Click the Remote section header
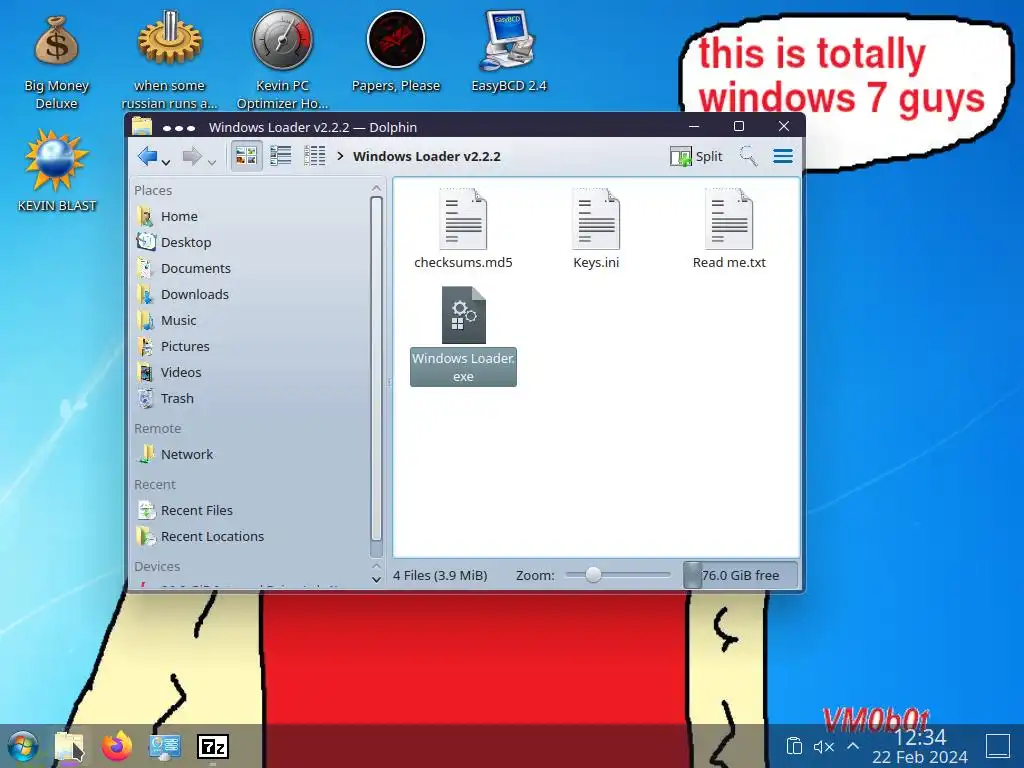This screenshot has height=768, width=1024. tap(157, 429)
